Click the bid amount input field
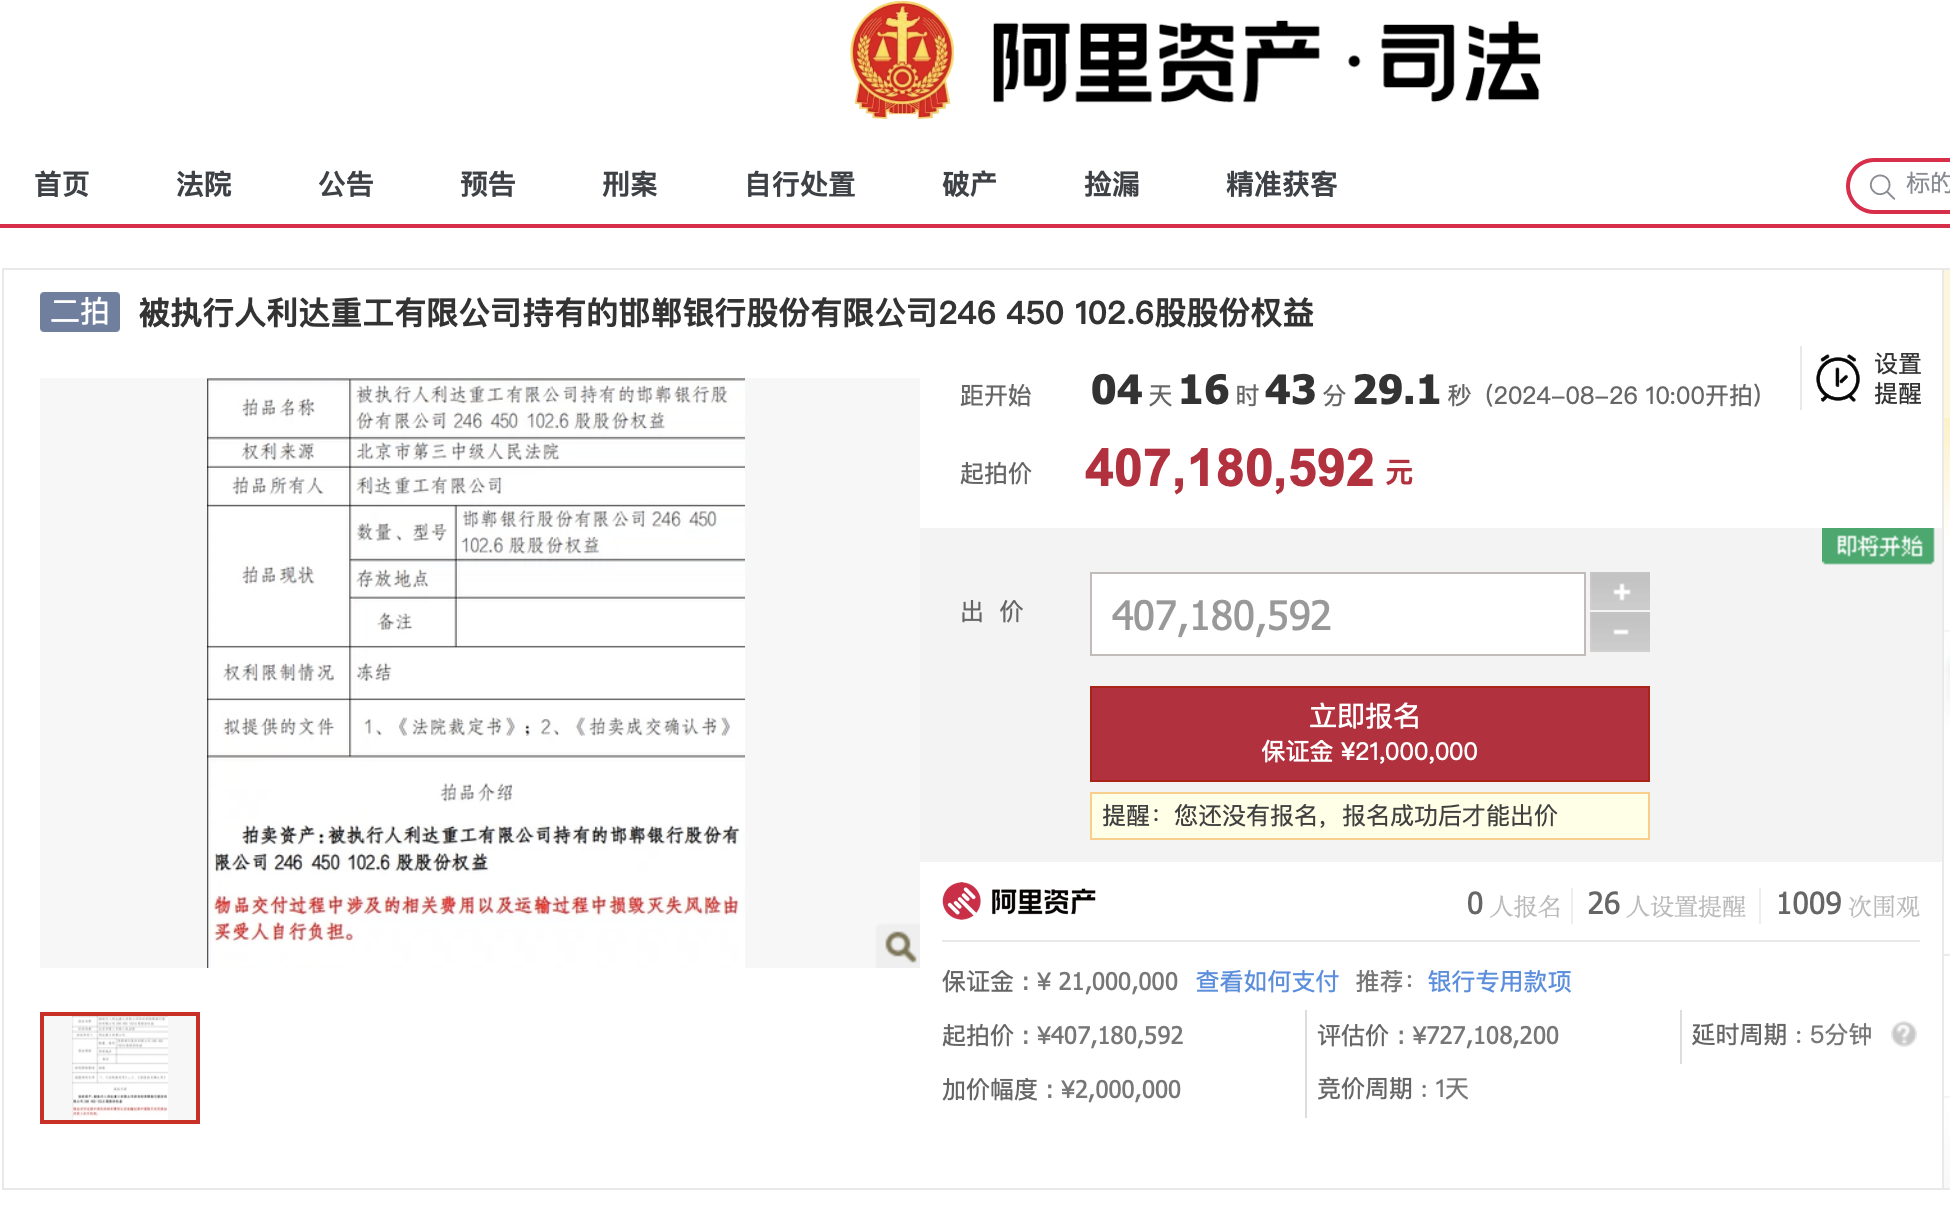This screenshot has height=1208, width=1950. pyautogui.click(x=1337, y=614)
